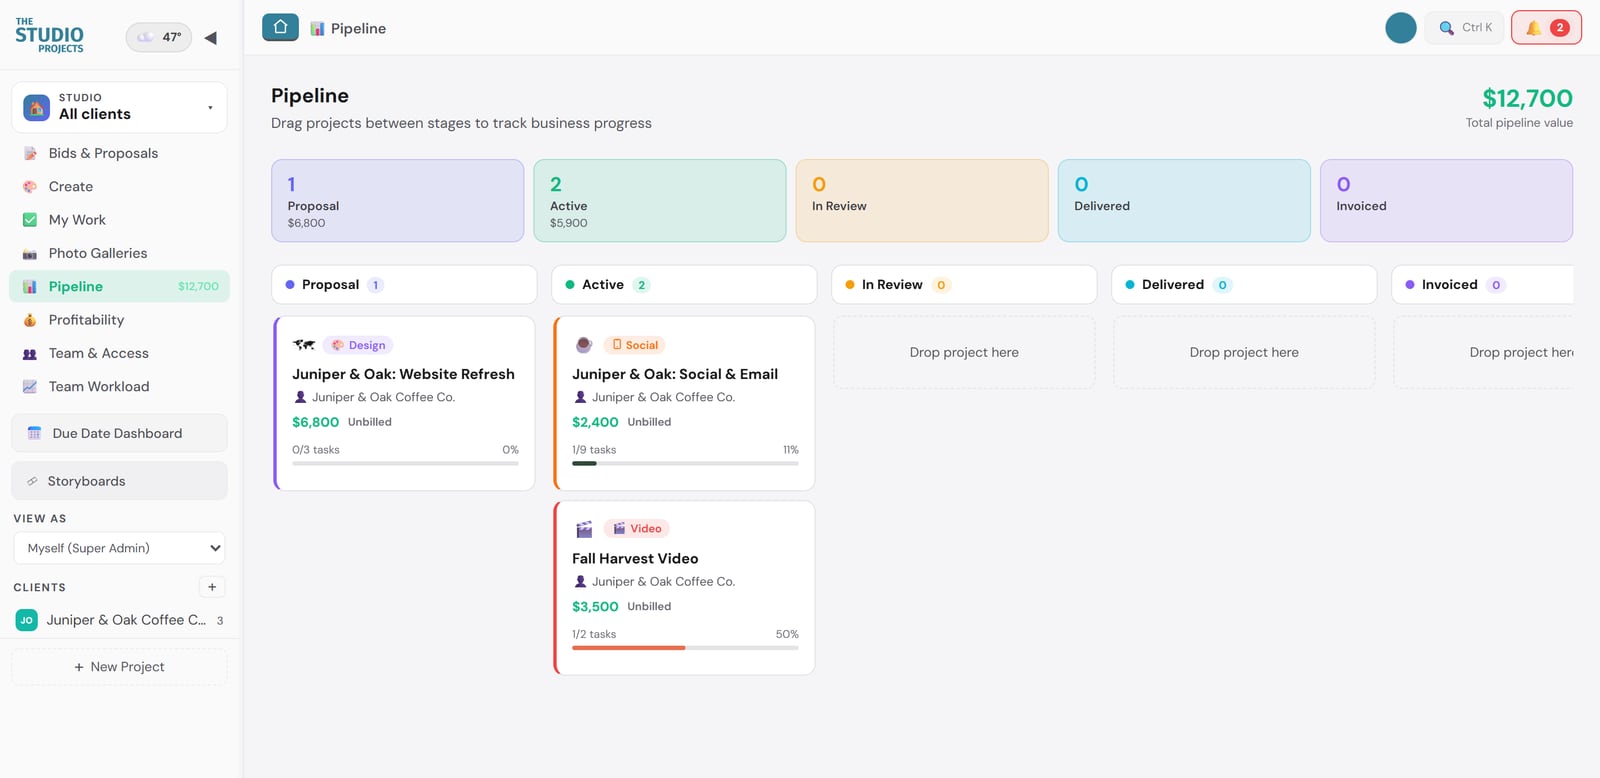Click the Team Workload chart icon
The width and height of the screenshot is (1600, 778).
30,386
